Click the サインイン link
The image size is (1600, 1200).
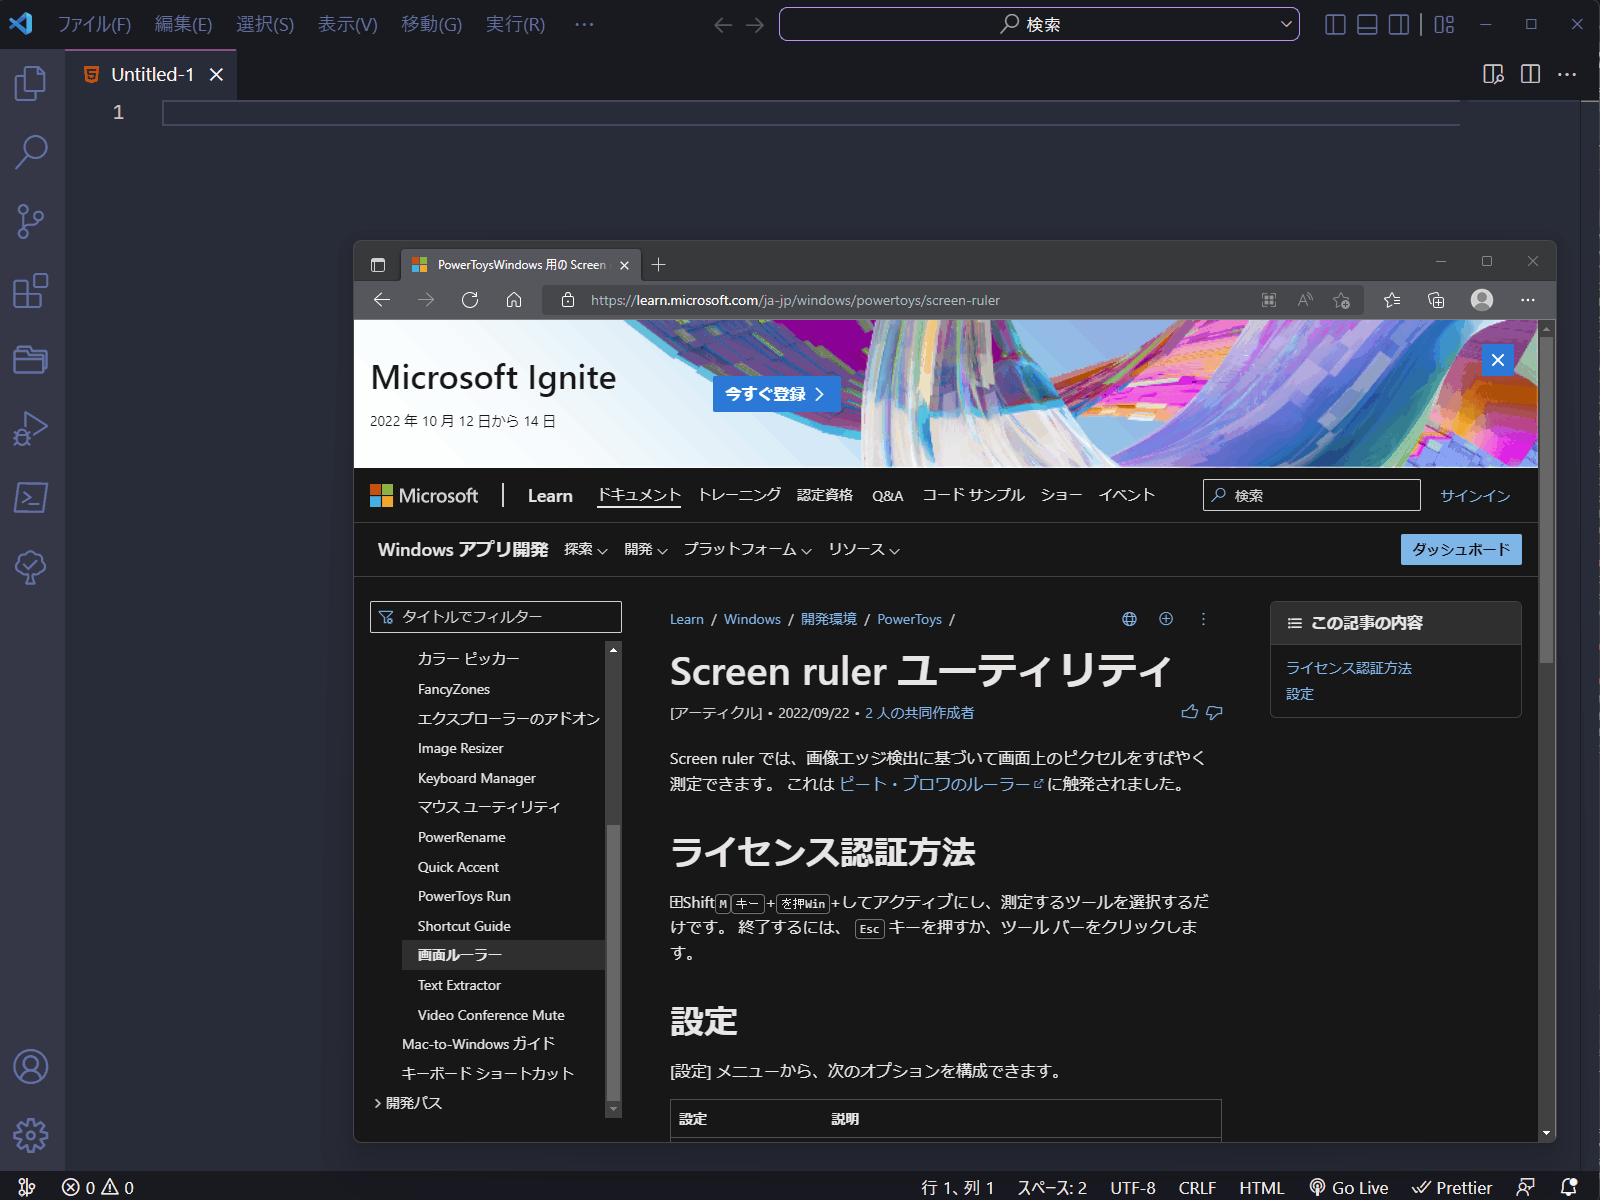(1474, 496)
